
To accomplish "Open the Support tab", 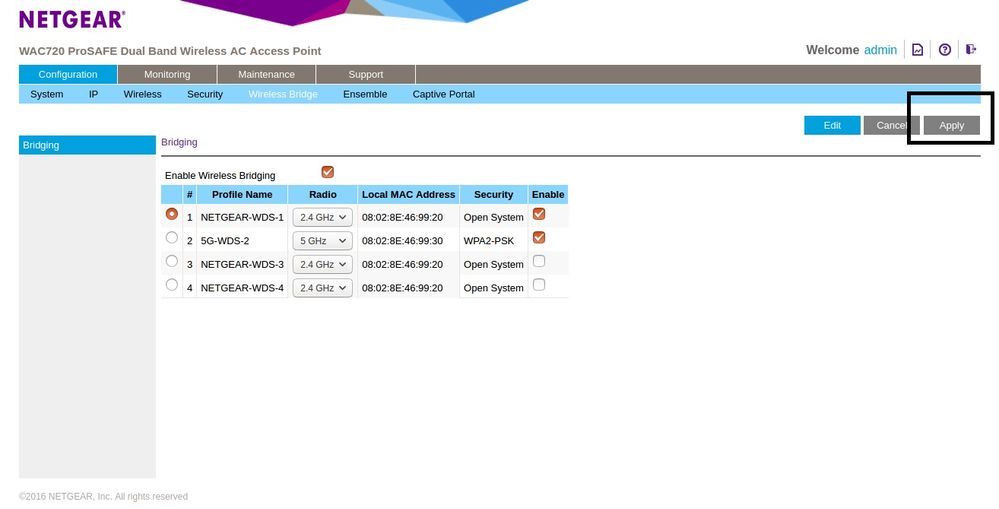I will (366, 75).
